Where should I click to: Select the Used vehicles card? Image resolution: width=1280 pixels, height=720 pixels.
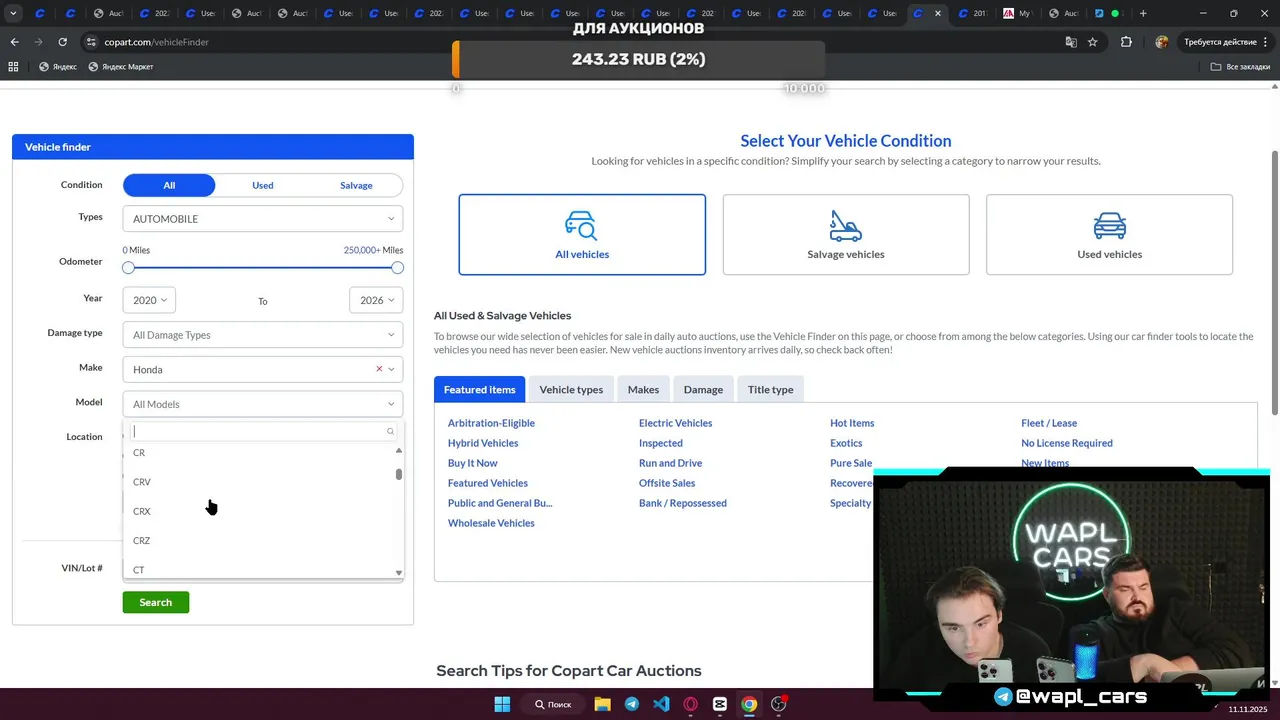(1109, 235)
